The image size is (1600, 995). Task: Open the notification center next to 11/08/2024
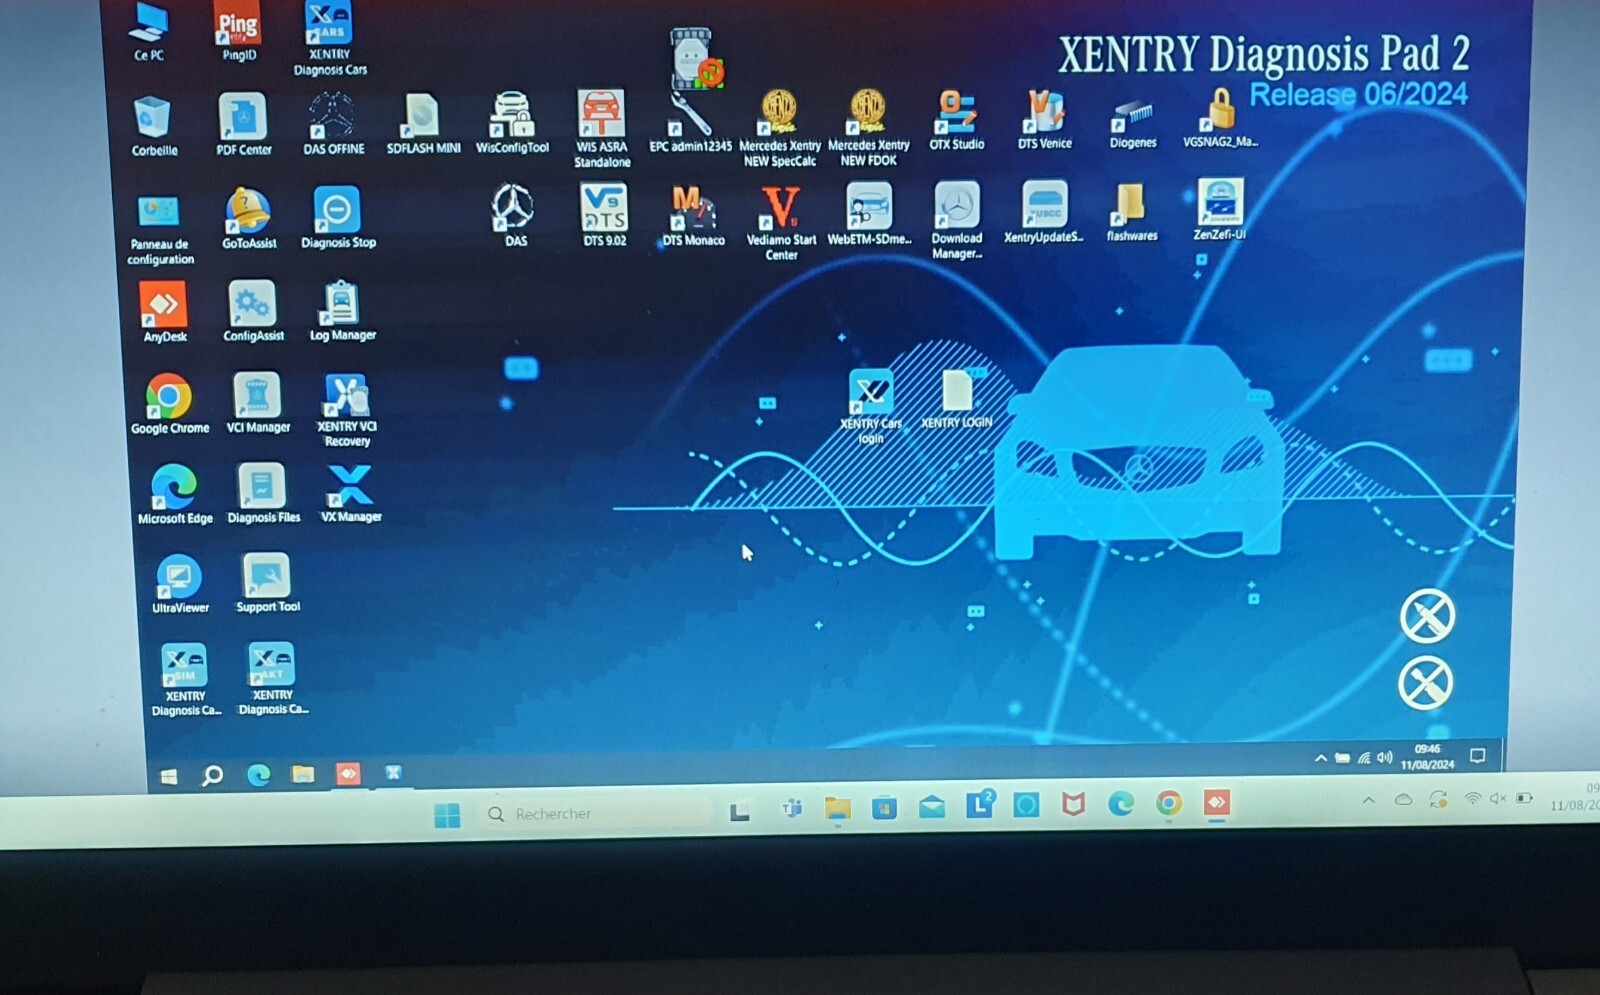pyautogui.click(x=1477, y=756)
